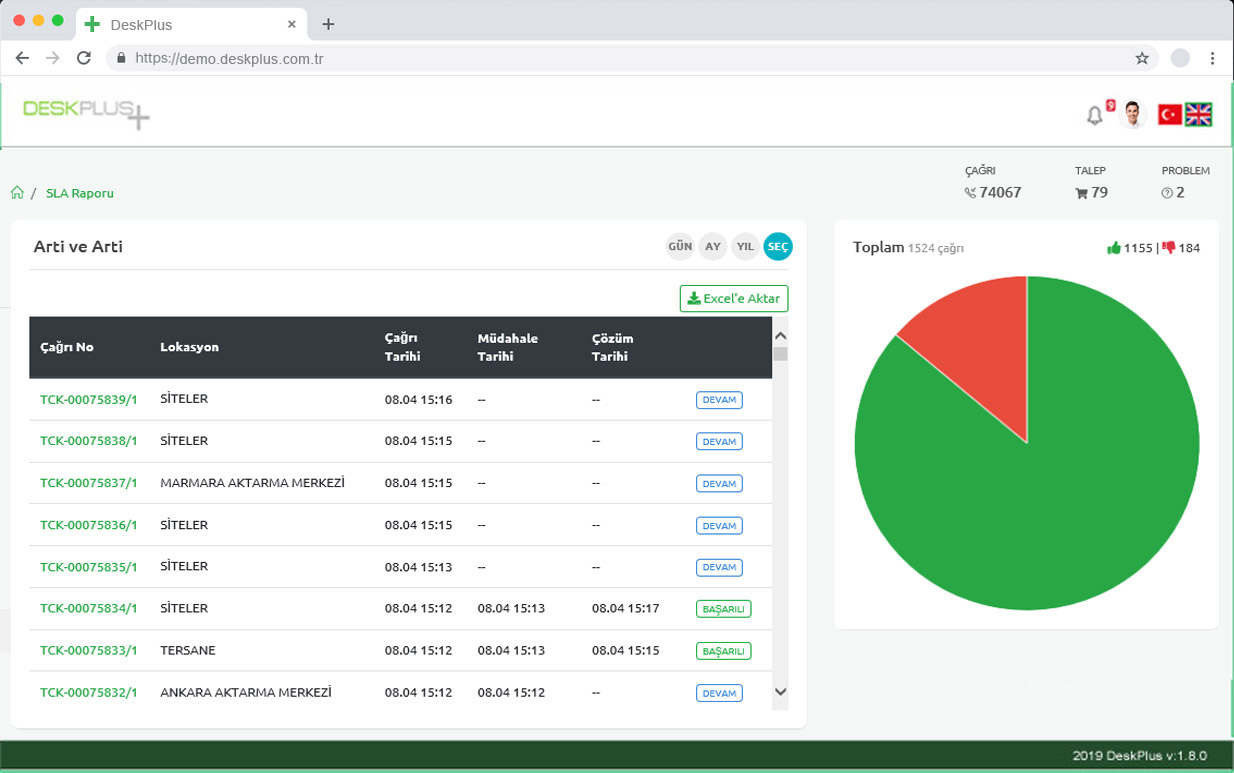The image size is (1234, 773).
Task: Go to home via house icon
Action: tap(17, 193)
